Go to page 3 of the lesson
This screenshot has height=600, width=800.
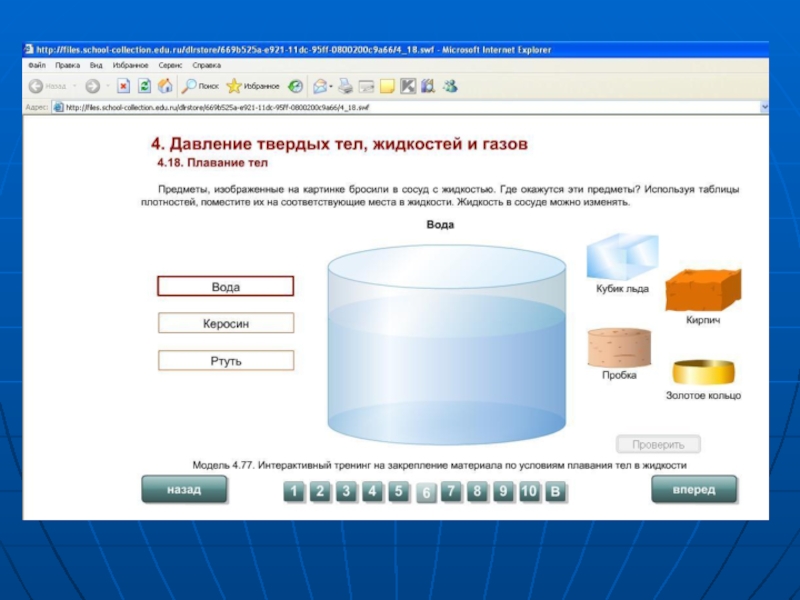click(x=346, y=491)
